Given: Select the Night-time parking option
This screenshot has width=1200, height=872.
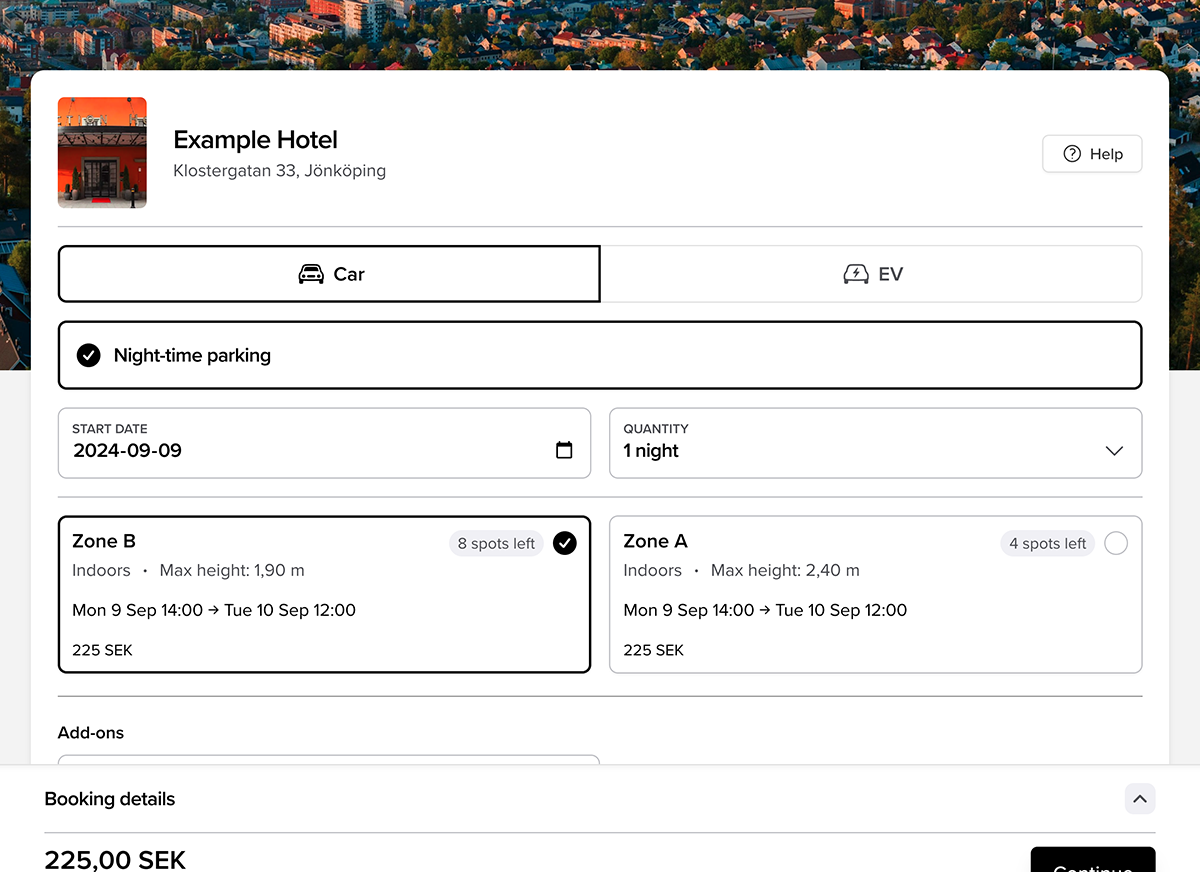Looking at the screenshot, I should (600, 355).
